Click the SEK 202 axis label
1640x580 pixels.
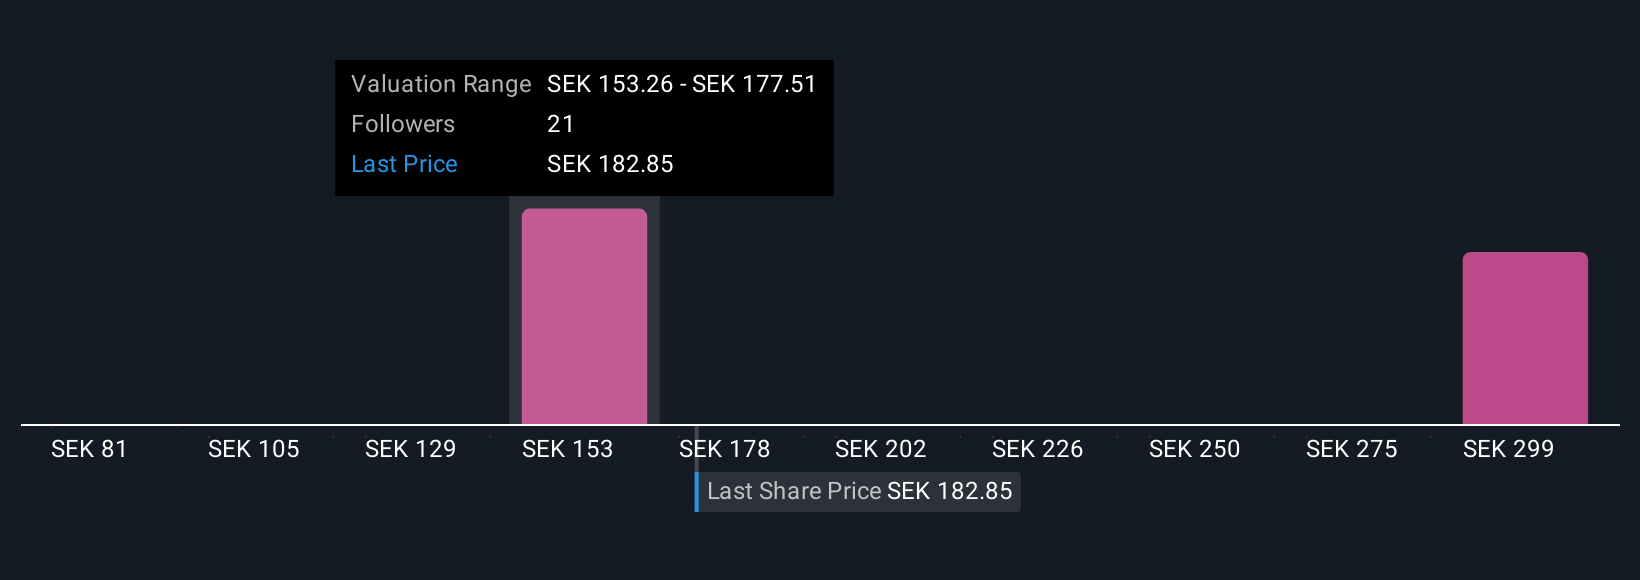pos(880,449)
